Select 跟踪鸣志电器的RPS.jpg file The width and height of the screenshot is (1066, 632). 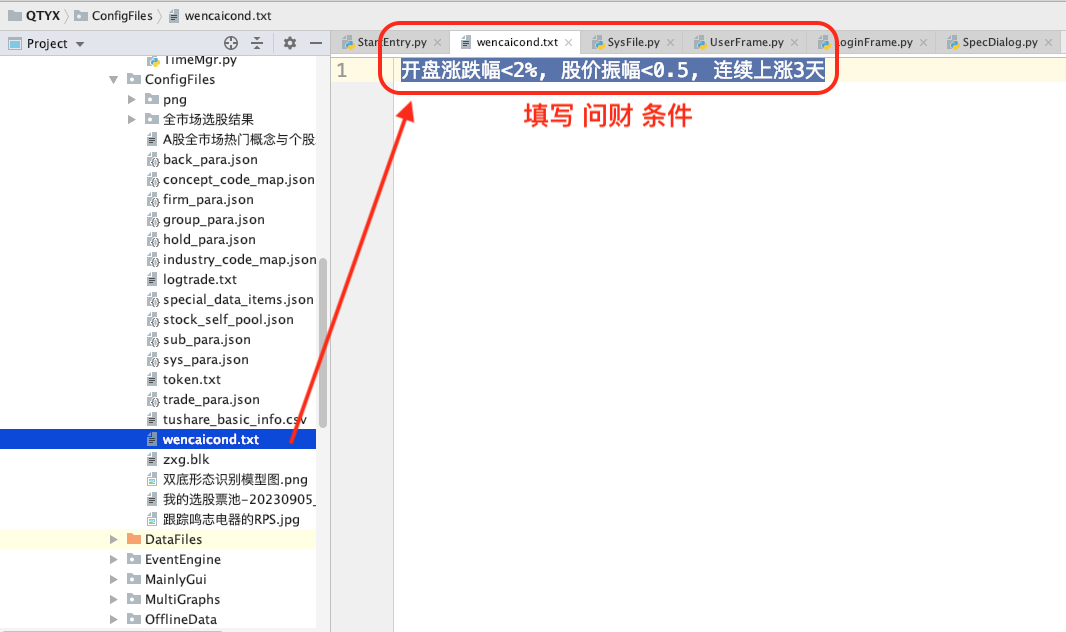231,520
